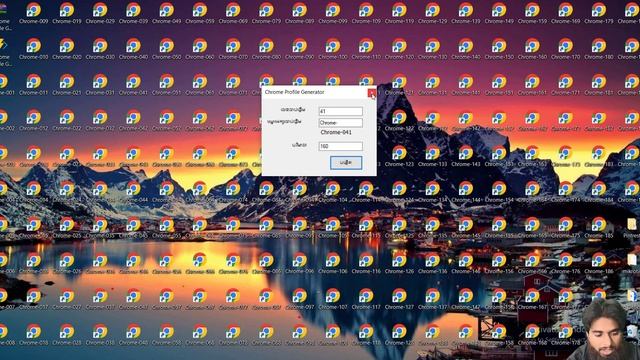
Task: Select the Chrome-136 profile icon
Action: 433,263
